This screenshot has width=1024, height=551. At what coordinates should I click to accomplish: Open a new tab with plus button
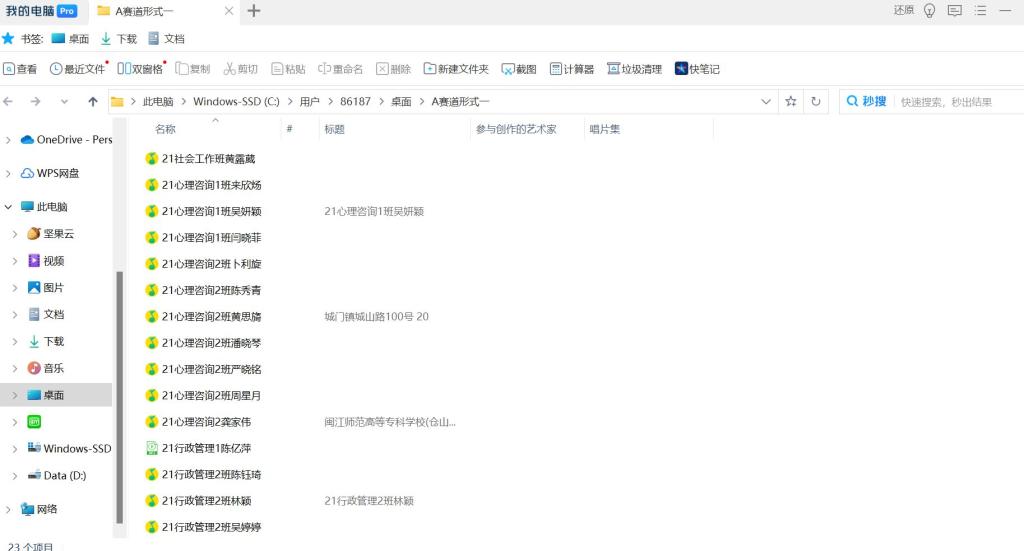(x=254, y=11)
